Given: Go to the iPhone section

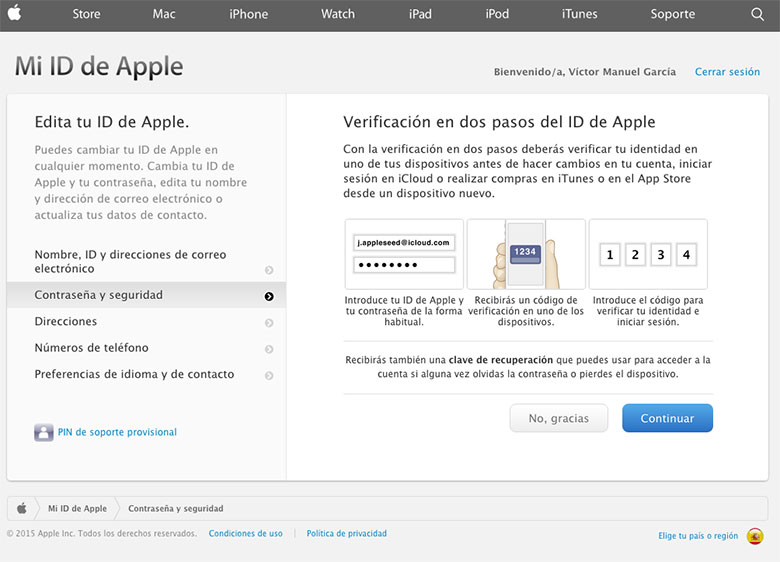Looking at the screenshot, I should [248, 14].
